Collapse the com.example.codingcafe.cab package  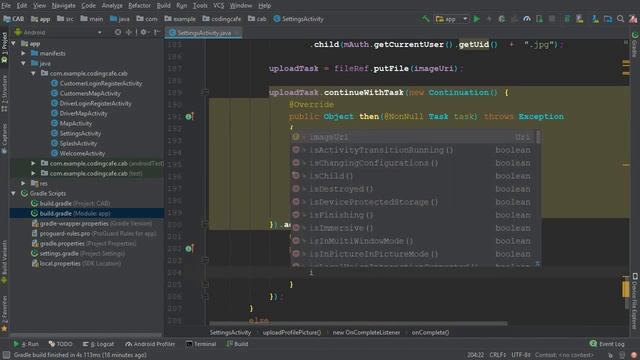[x=33, y=73]
